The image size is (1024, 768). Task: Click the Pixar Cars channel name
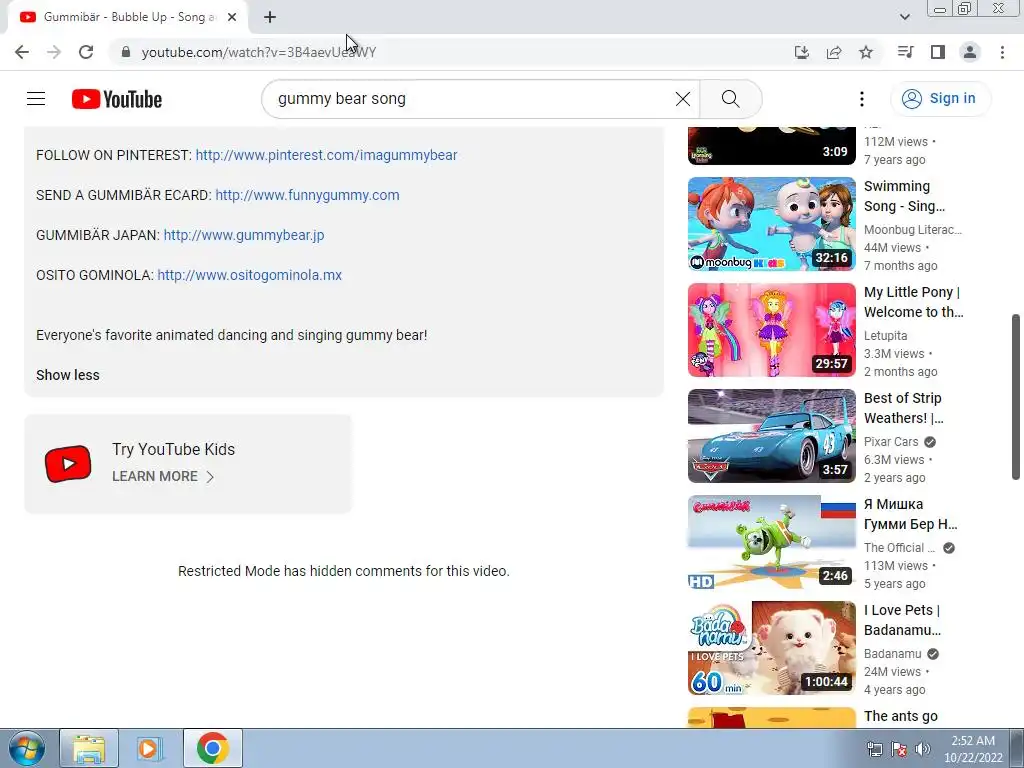pos(891,441)
